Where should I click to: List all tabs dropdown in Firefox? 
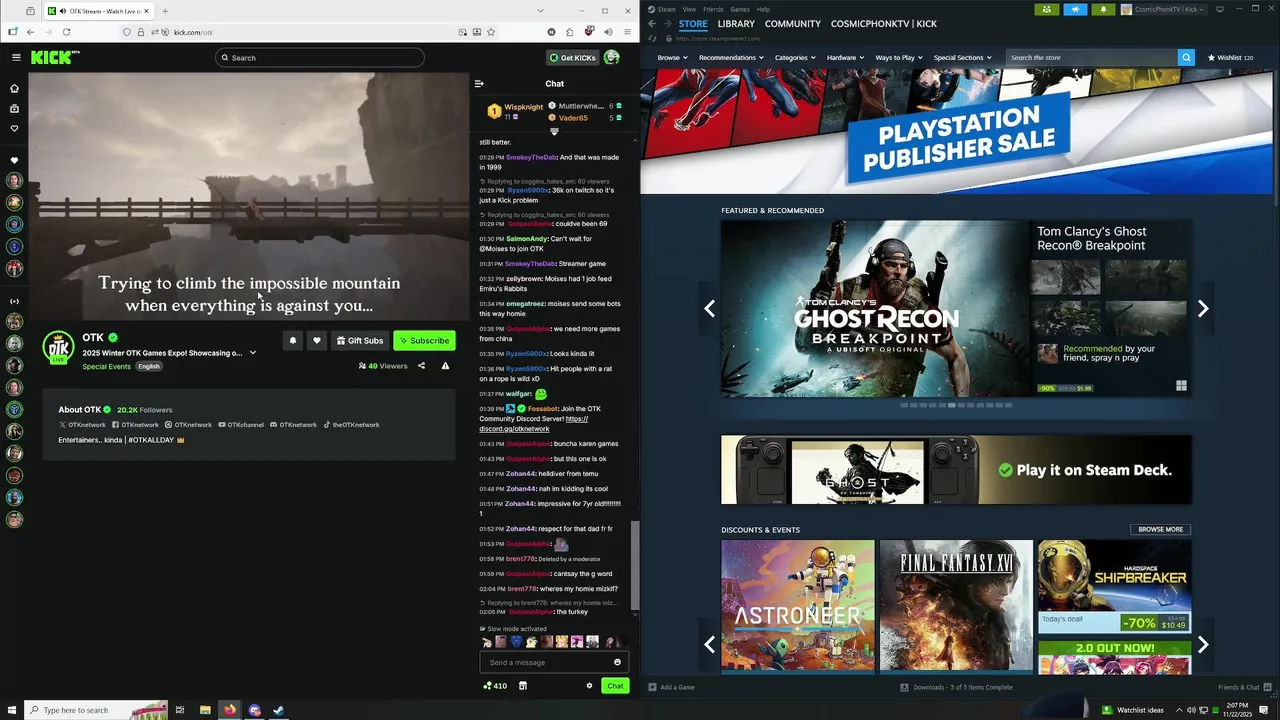click(x=541, y=11)
